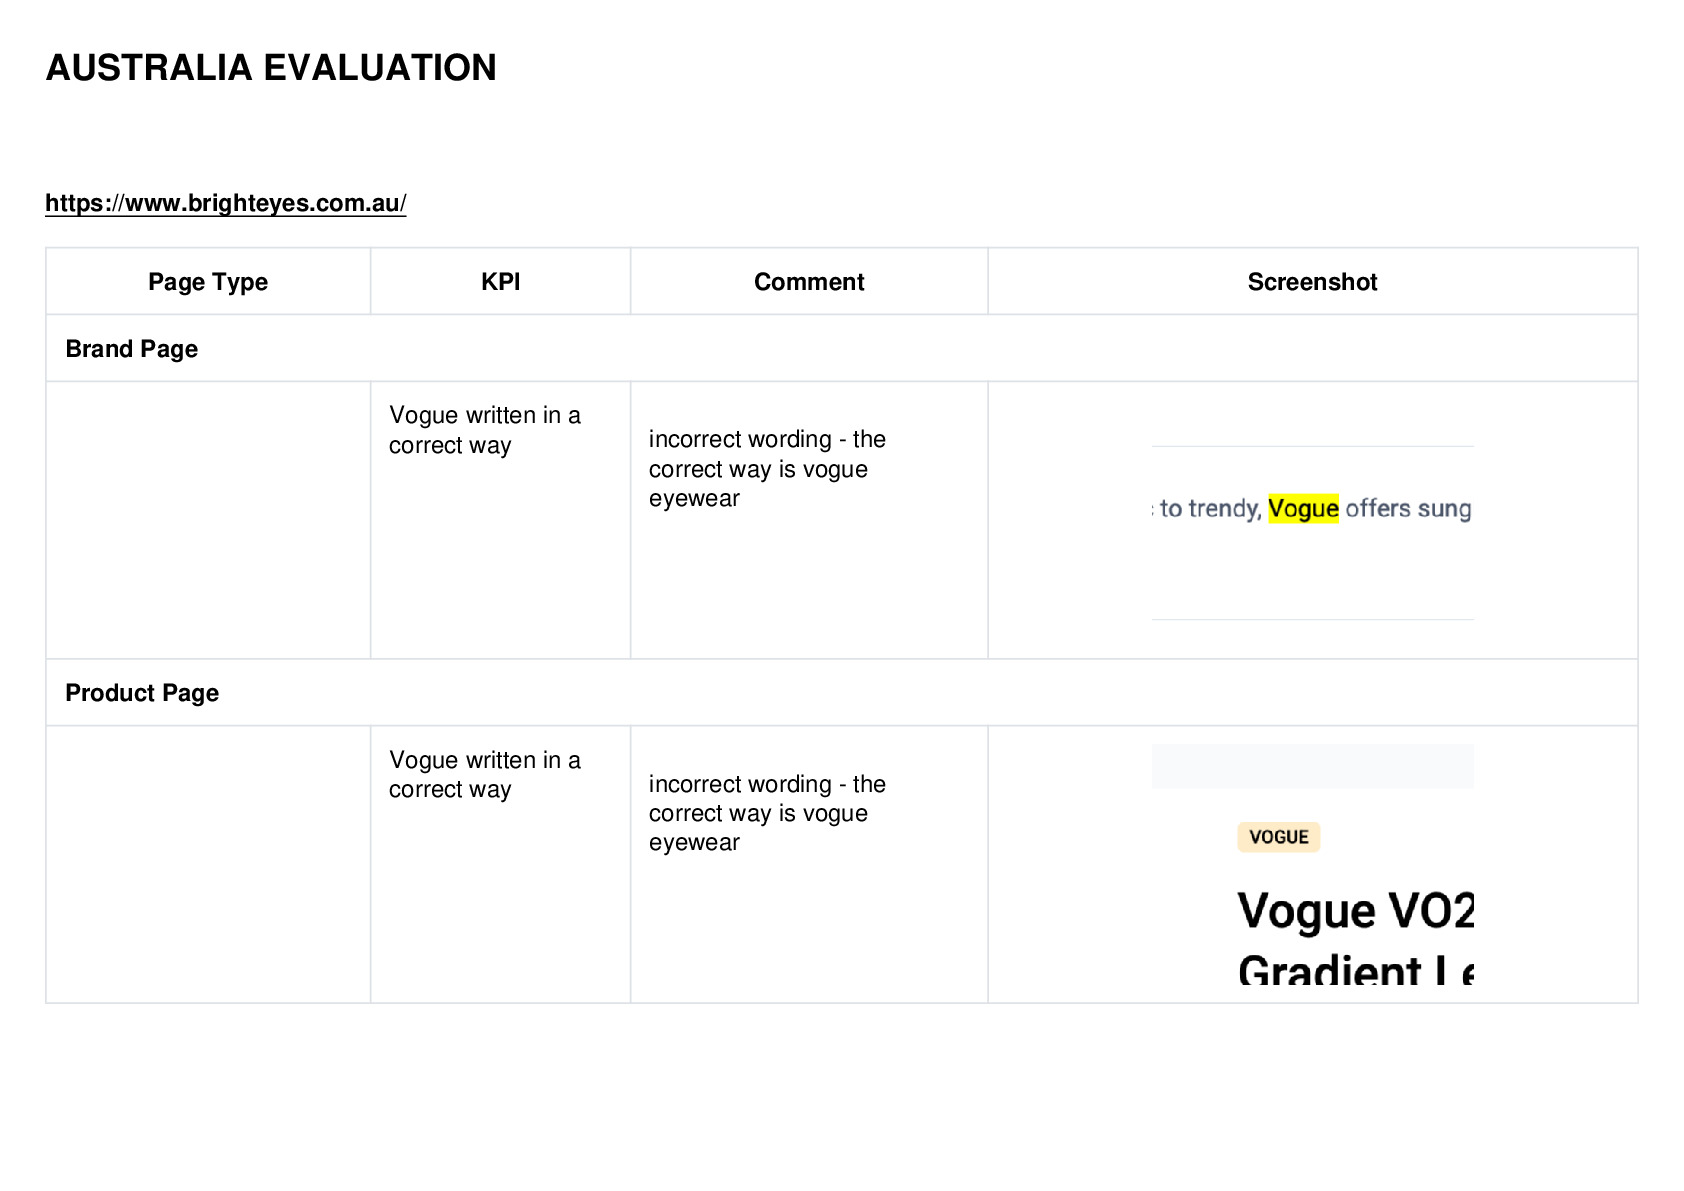1684x1191 pixels.
Task: Select the Page Type column header
Action: coord(208,282)
